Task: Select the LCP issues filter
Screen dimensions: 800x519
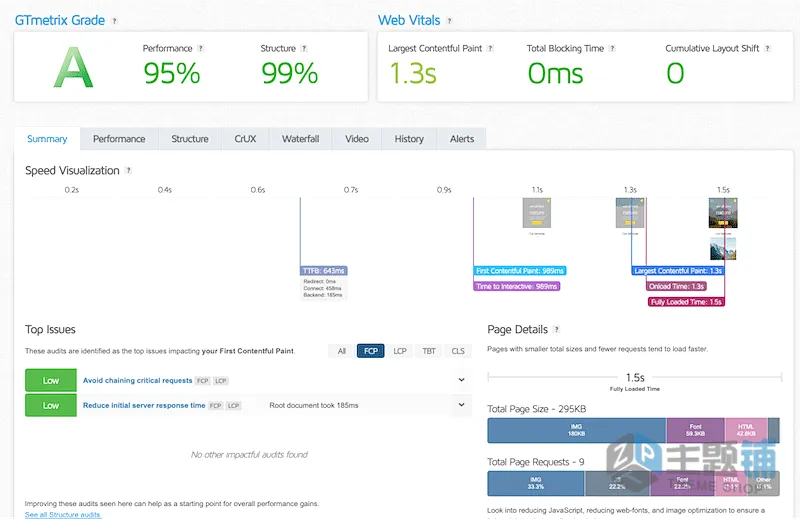Action: coord(399,351)
